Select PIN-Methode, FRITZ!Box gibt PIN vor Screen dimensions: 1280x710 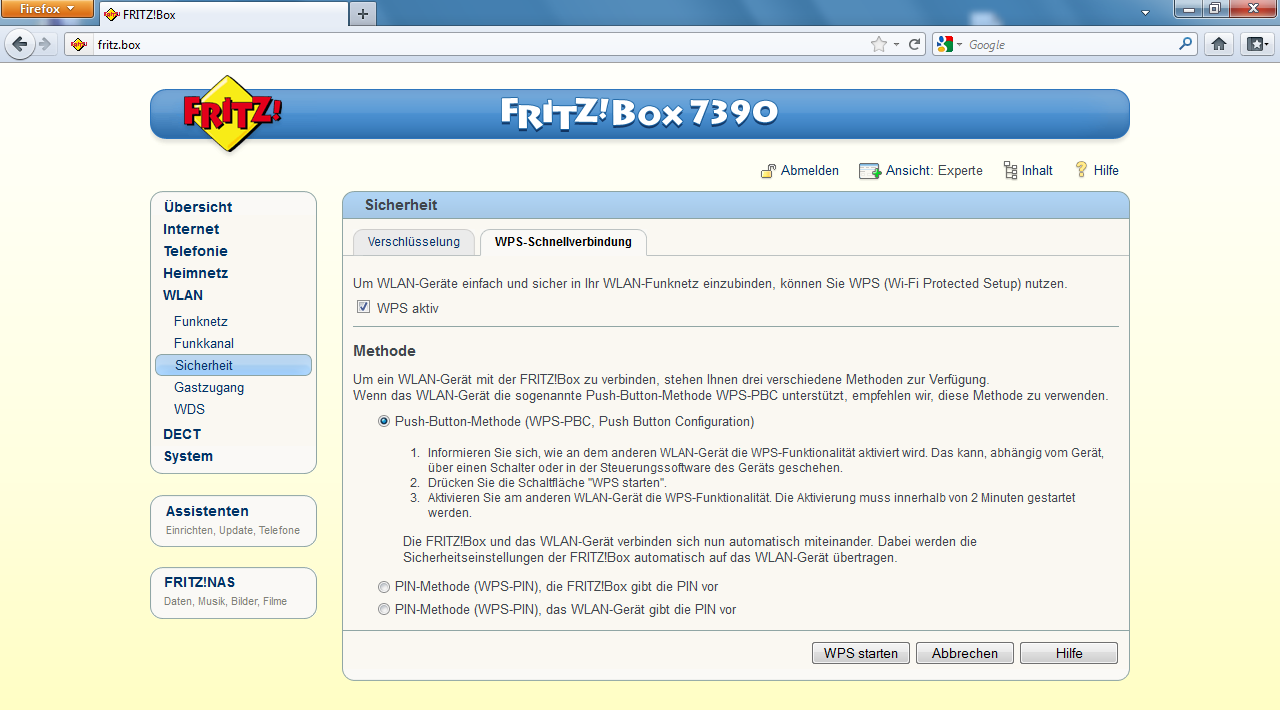[x=384, y=587]
